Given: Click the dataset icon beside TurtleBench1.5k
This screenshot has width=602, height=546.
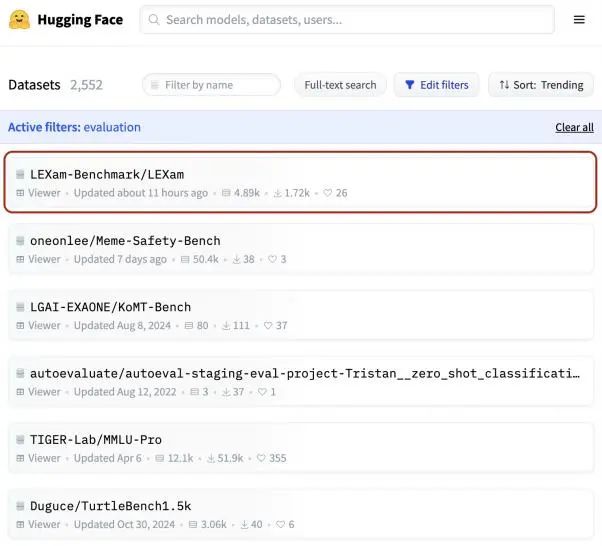Looking at the screenshot, I should [20, 506].
